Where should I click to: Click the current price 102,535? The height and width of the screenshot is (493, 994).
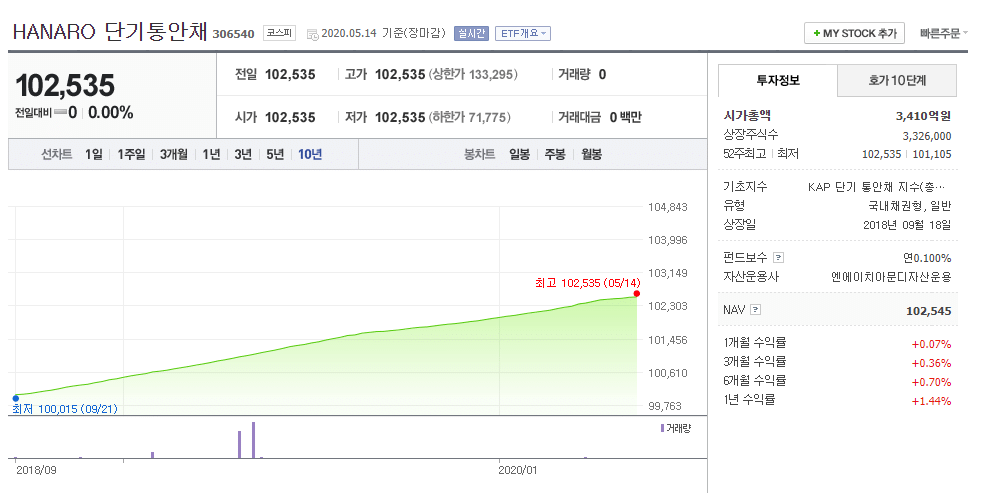[65, 86]
